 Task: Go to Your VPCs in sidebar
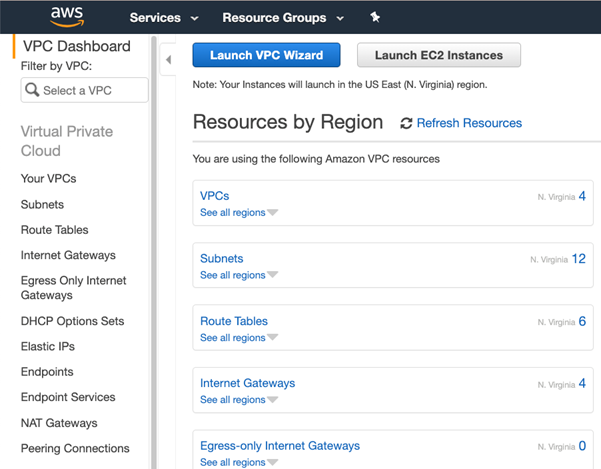(x=48, y=179)
